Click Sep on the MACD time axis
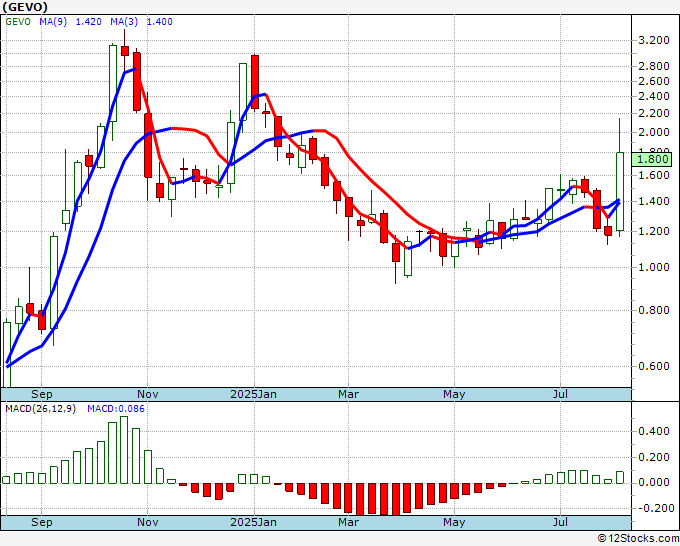 (42, 522)
